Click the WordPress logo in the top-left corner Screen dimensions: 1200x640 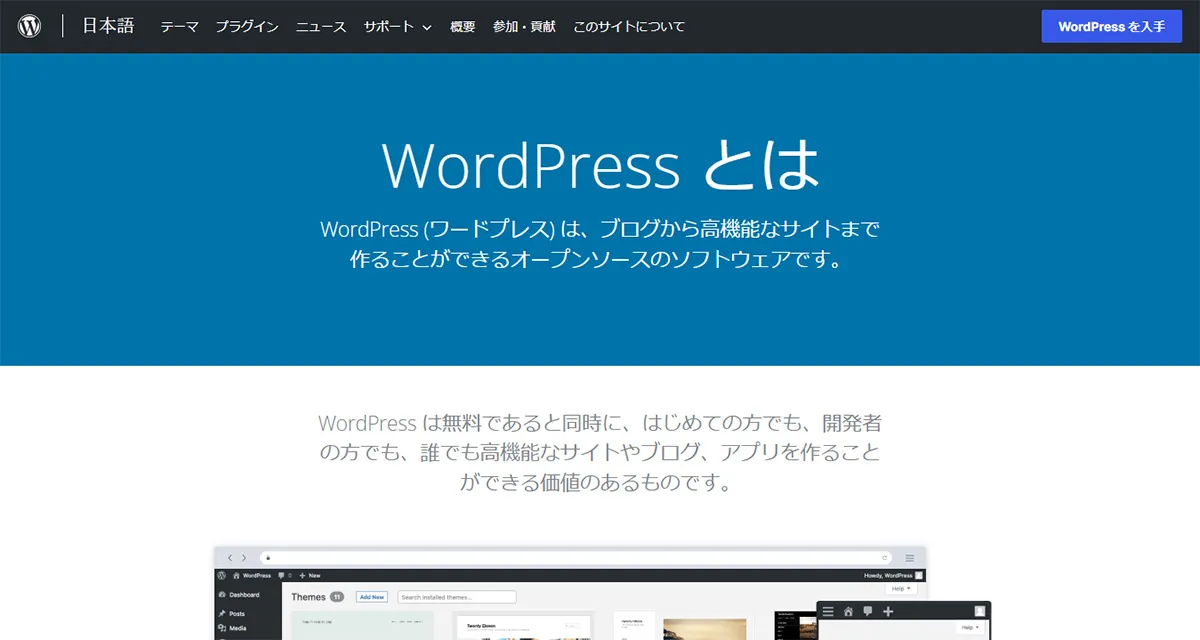point(29,26)
